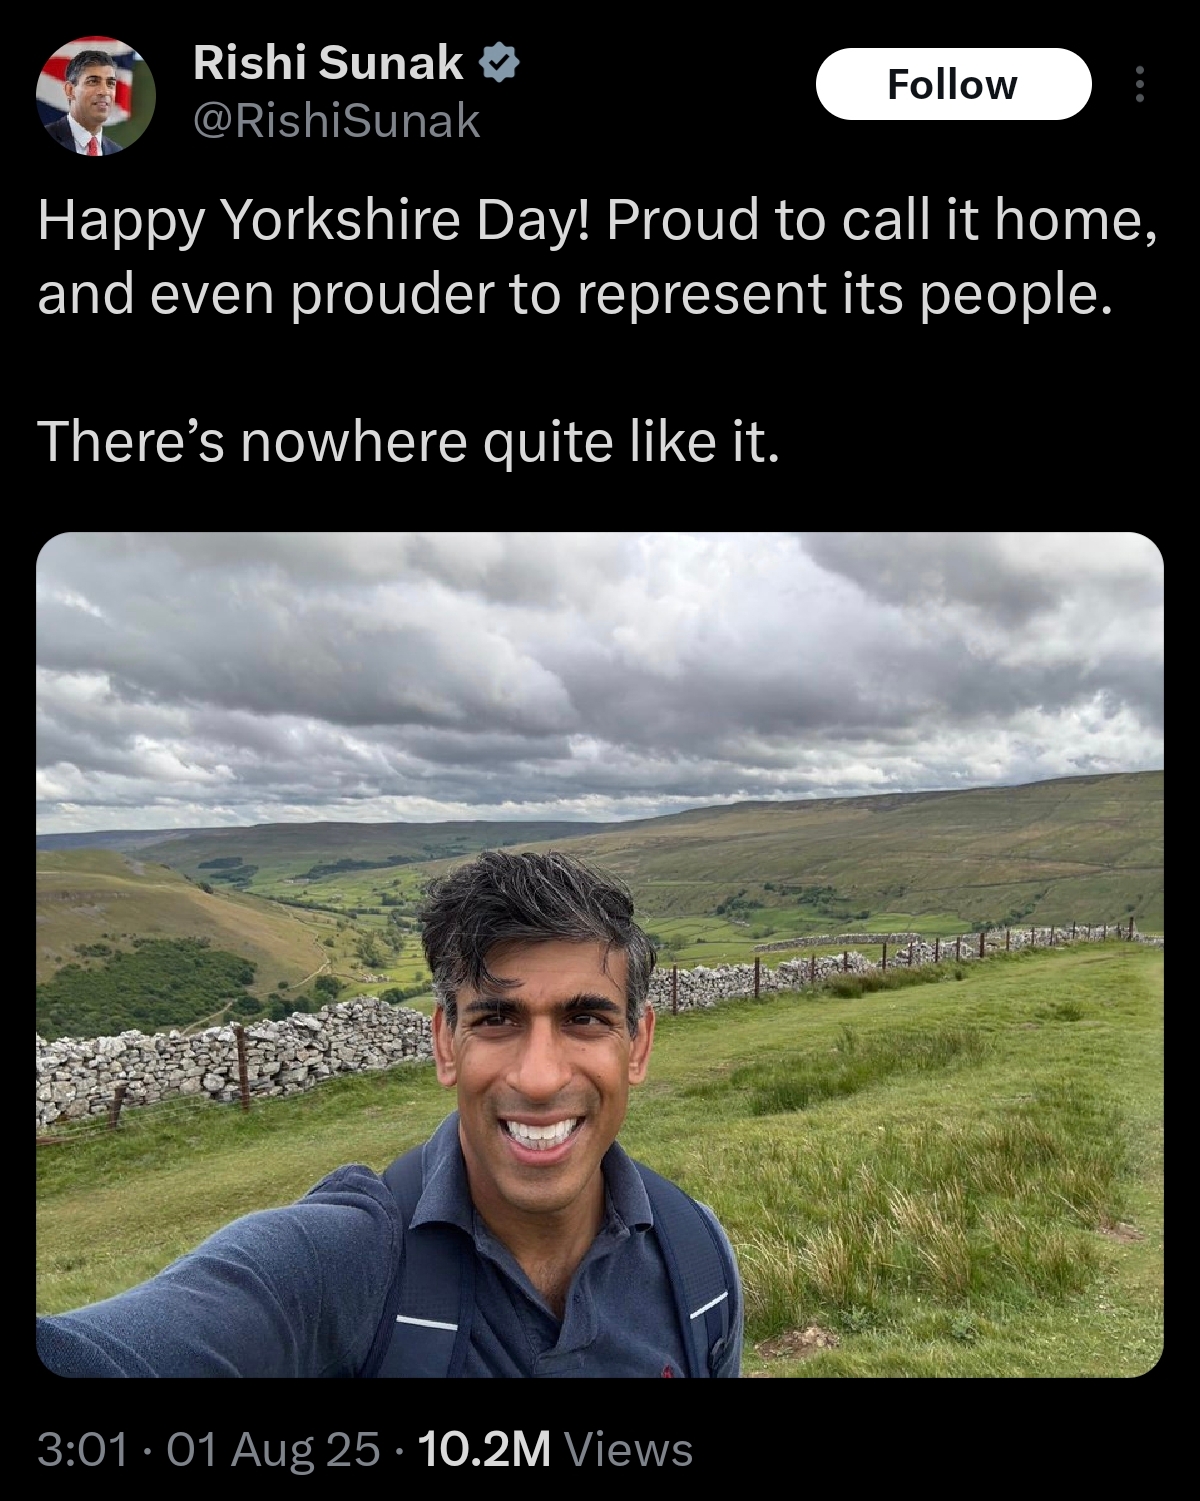Open the 10.2M view count

(484, 1449)
